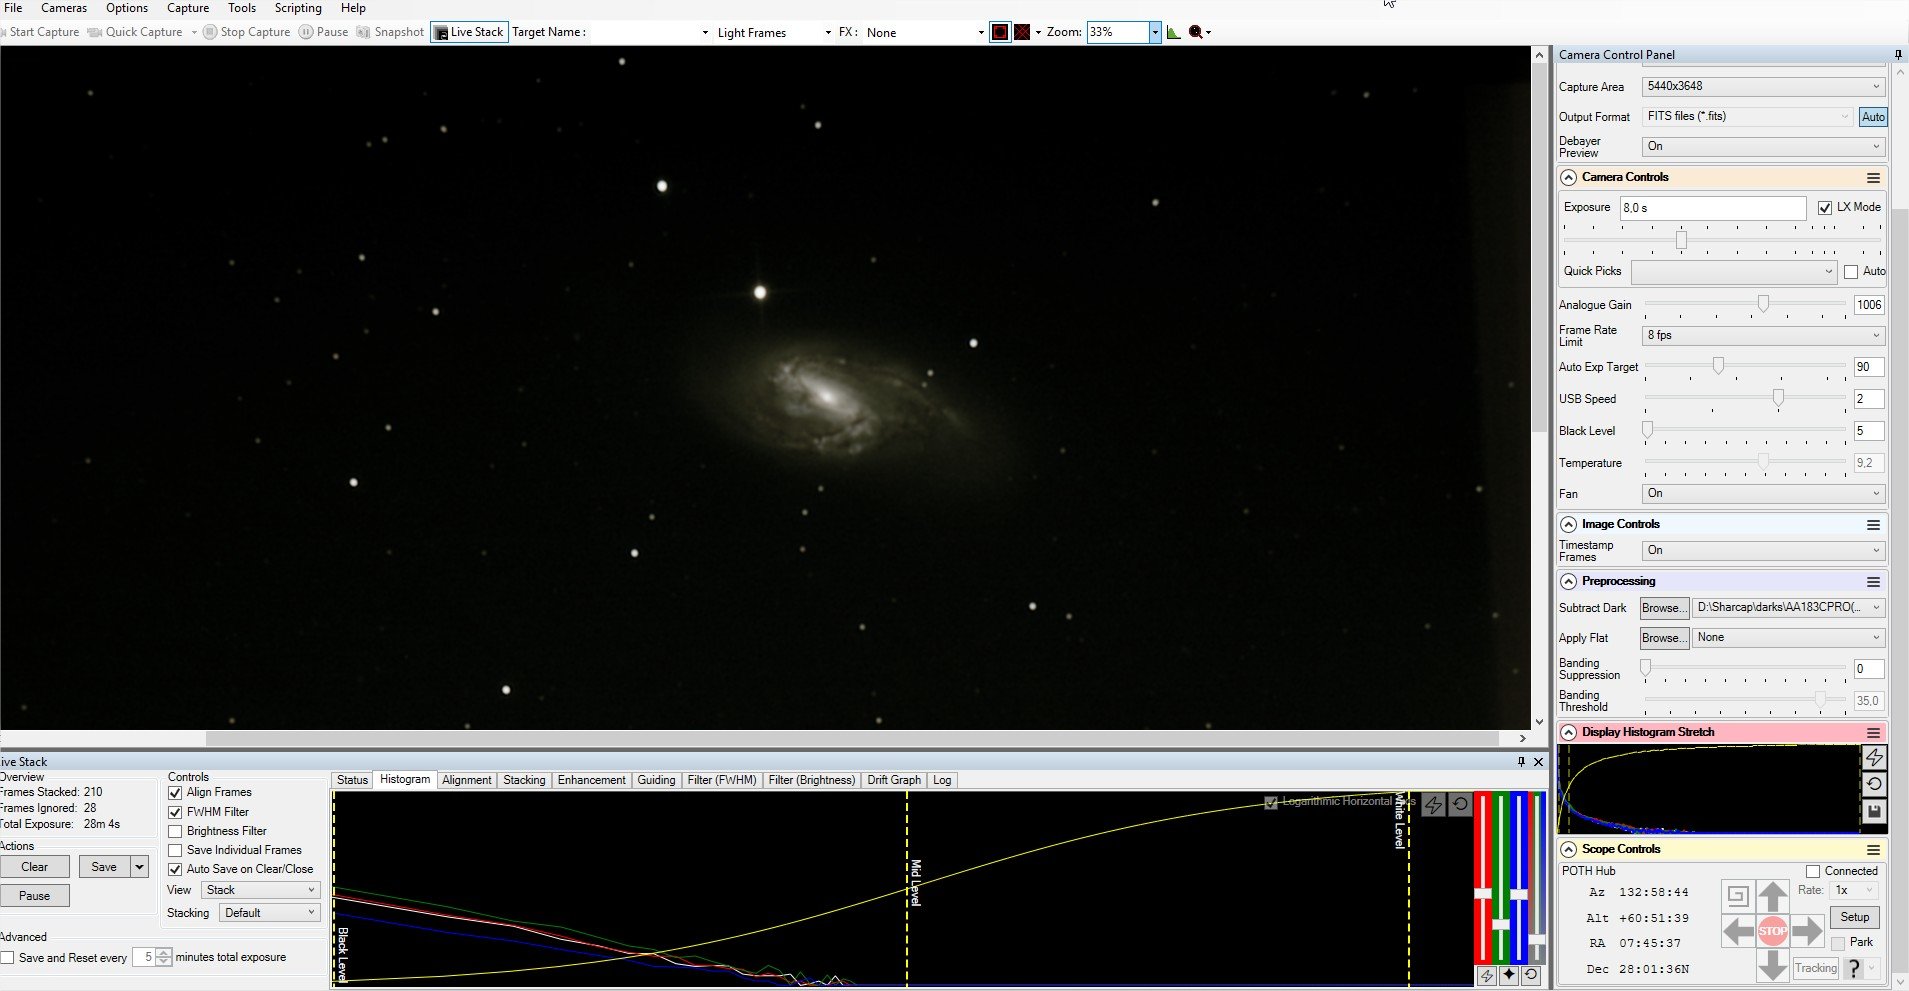Click the red STOP scope movement button

click(1772, 931)
